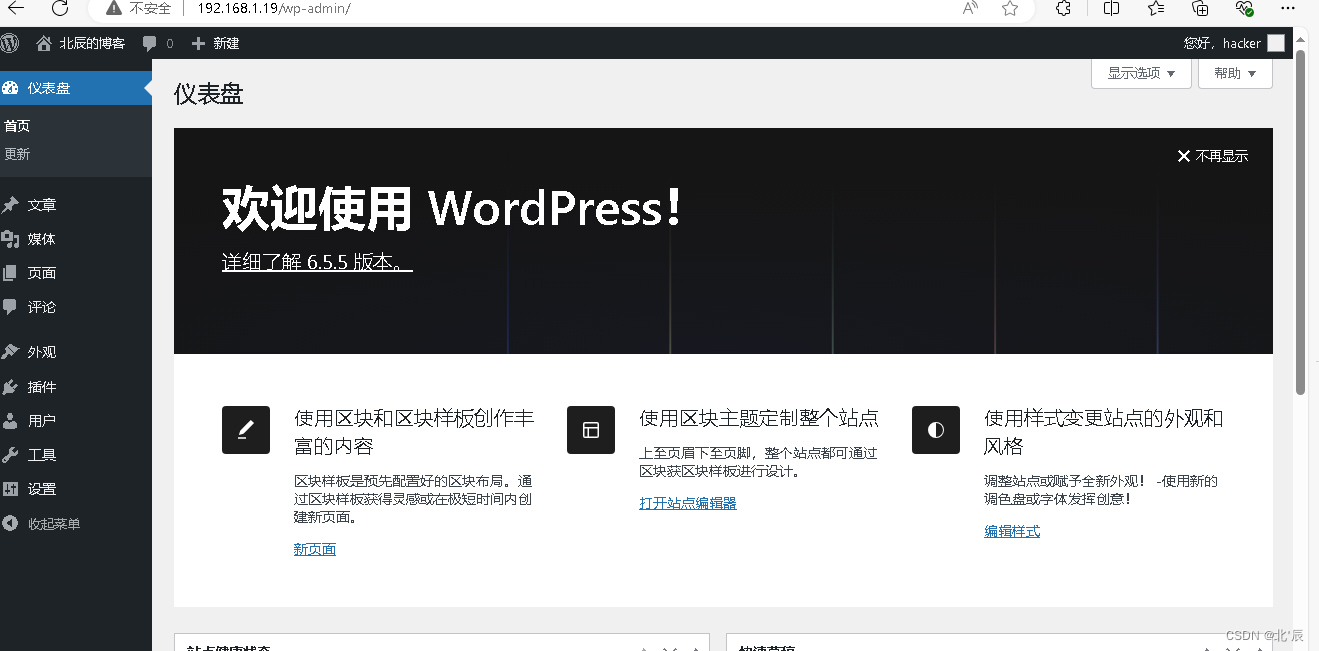
Task: Open collections icon in browser toolbar
Action: click(x=1201, y=8)
